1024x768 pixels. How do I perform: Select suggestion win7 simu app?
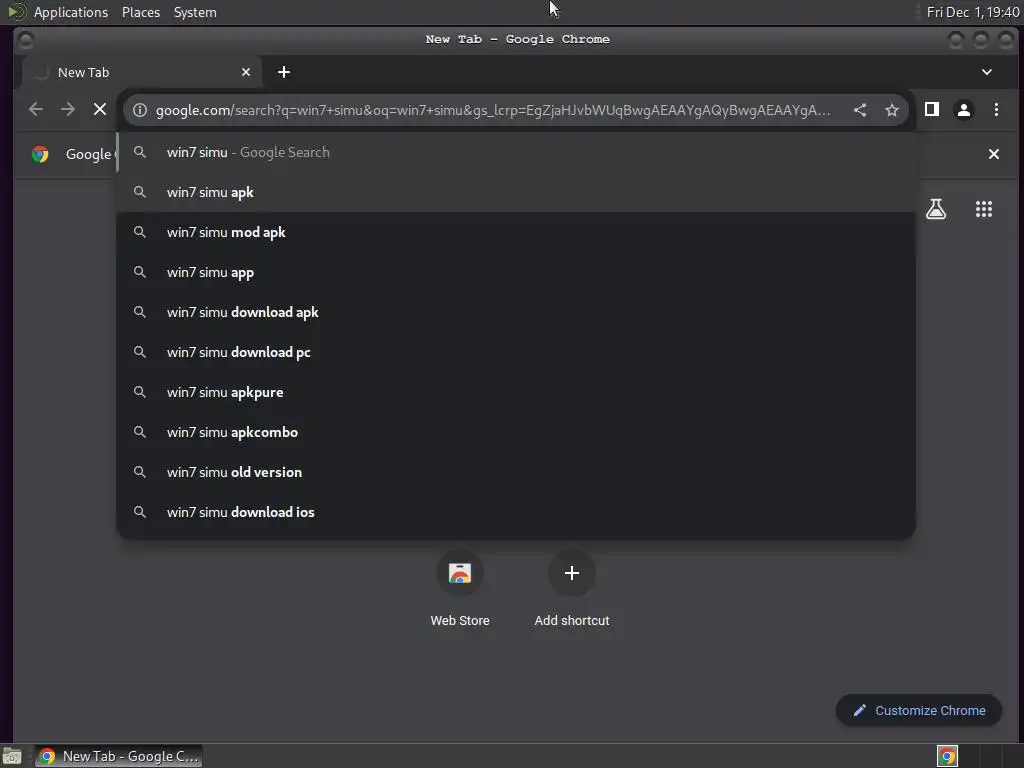[x=516, y=272]
